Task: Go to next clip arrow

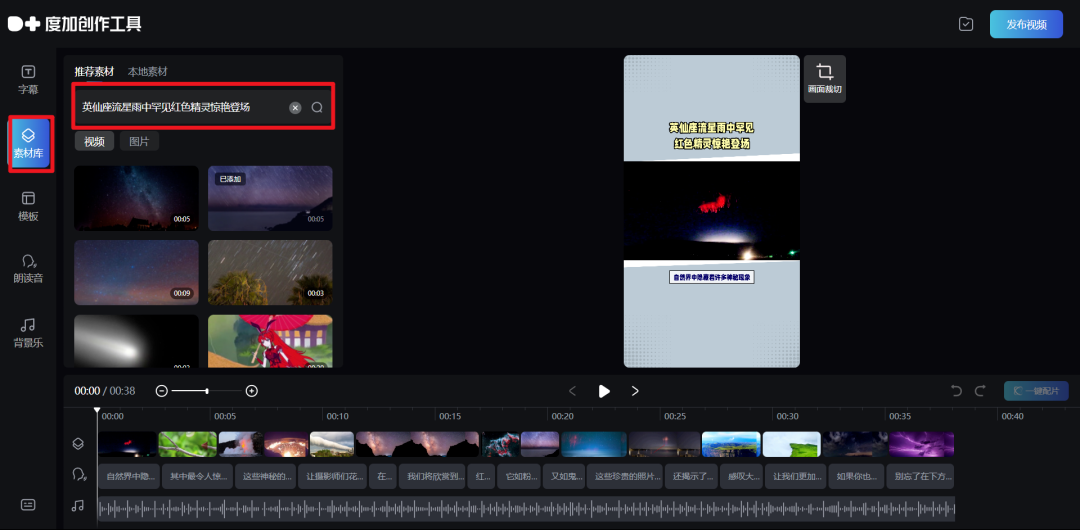Action: [635, 391]
